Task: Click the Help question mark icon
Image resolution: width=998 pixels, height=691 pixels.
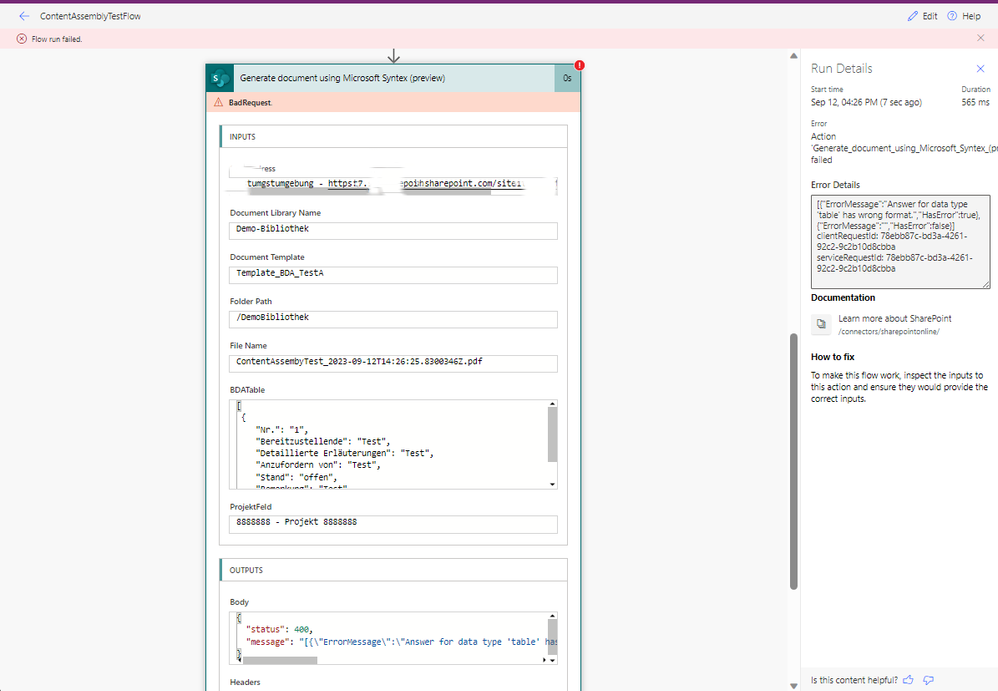Action: click(952, 16)
